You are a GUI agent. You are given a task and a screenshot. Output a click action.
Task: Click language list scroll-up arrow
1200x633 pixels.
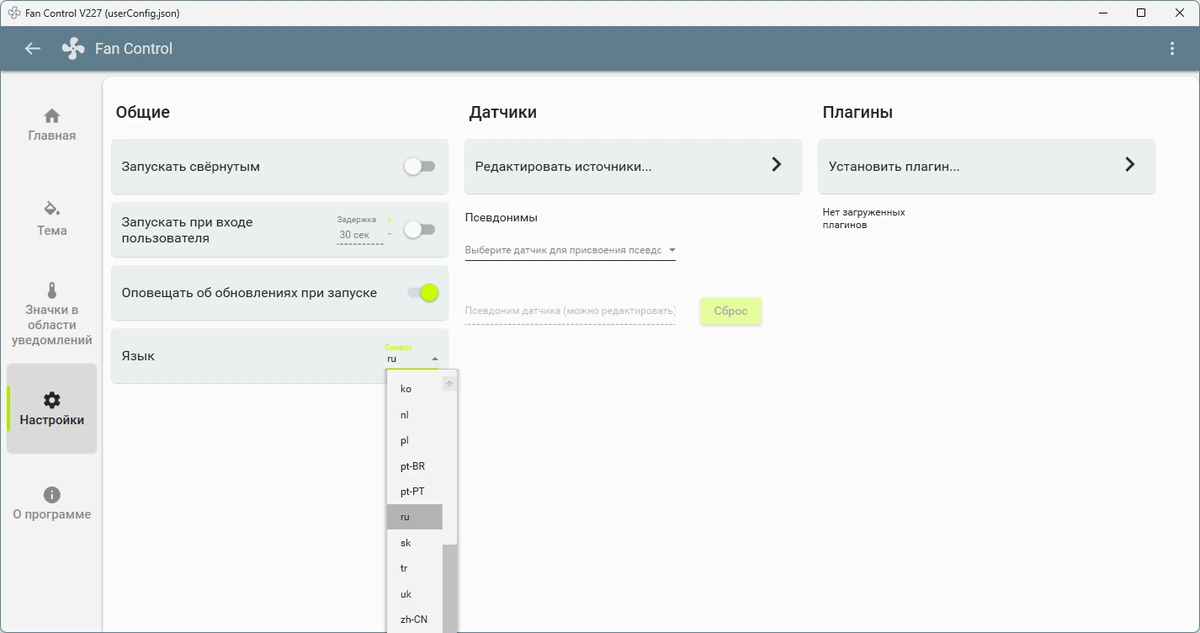[x=450, y=384]
